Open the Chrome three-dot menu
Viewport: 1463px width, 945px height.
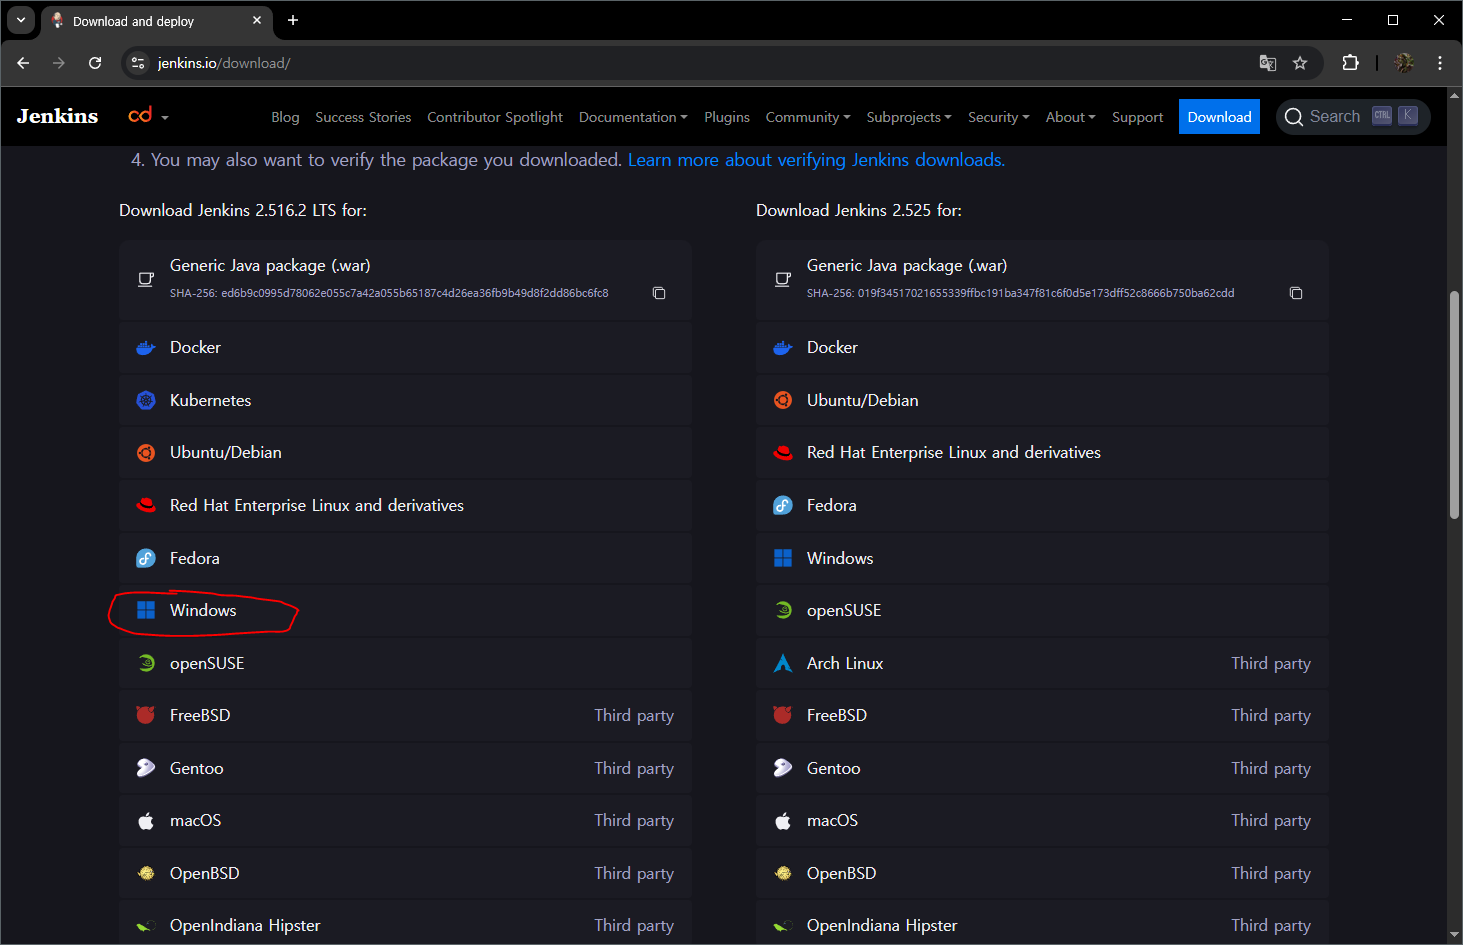point(1440,63)
